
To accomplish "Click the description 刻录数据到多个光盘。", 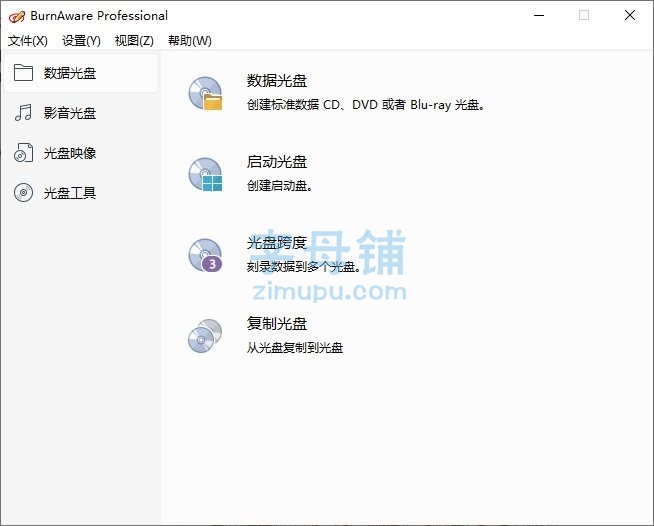I will [304, 266].
